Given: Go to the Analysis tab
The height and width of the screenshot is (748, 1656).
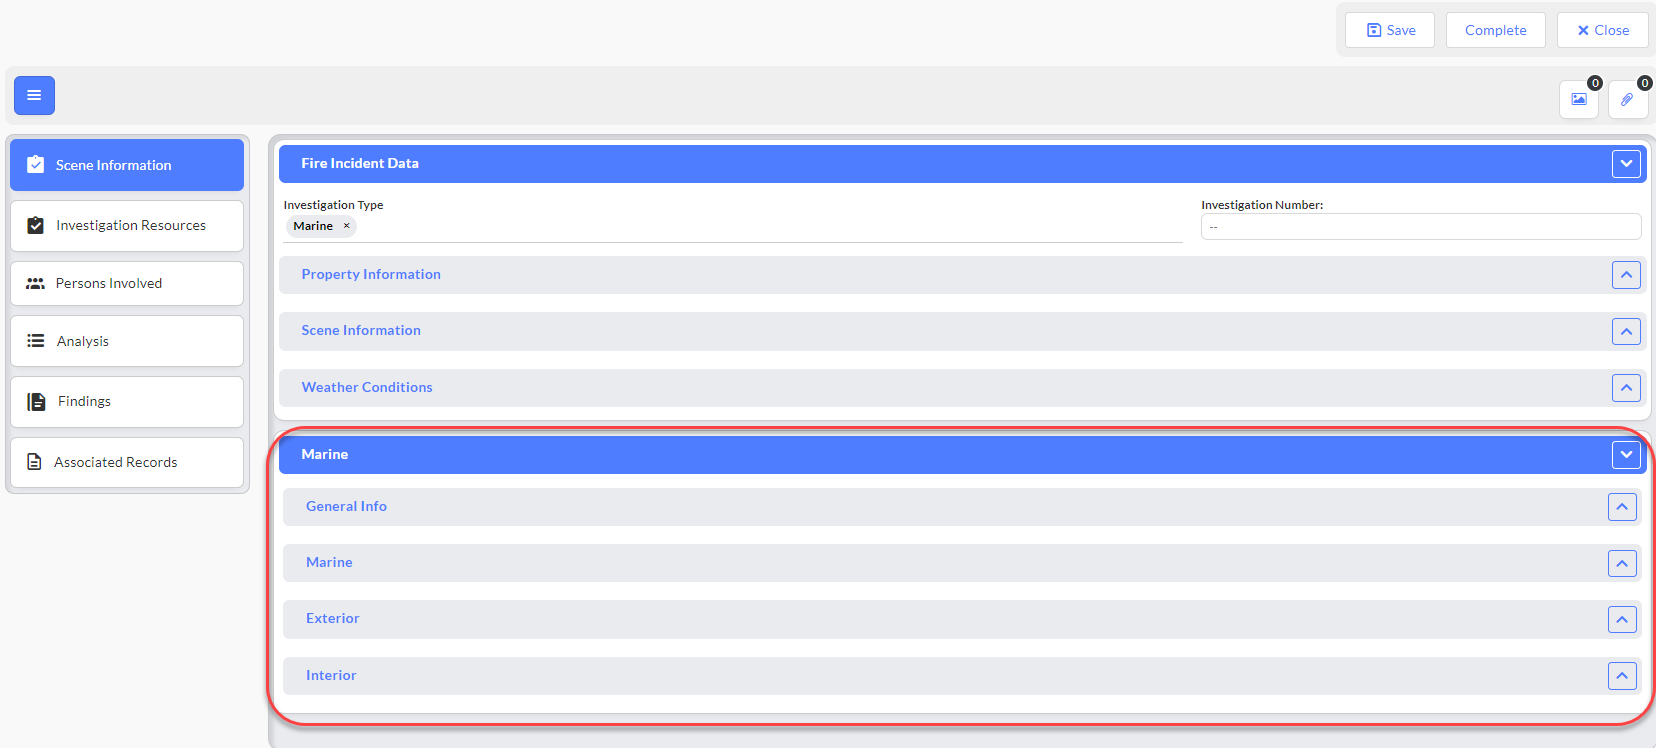Looking at the screenshot, I should pyautogui.click(x=127, y=341).
